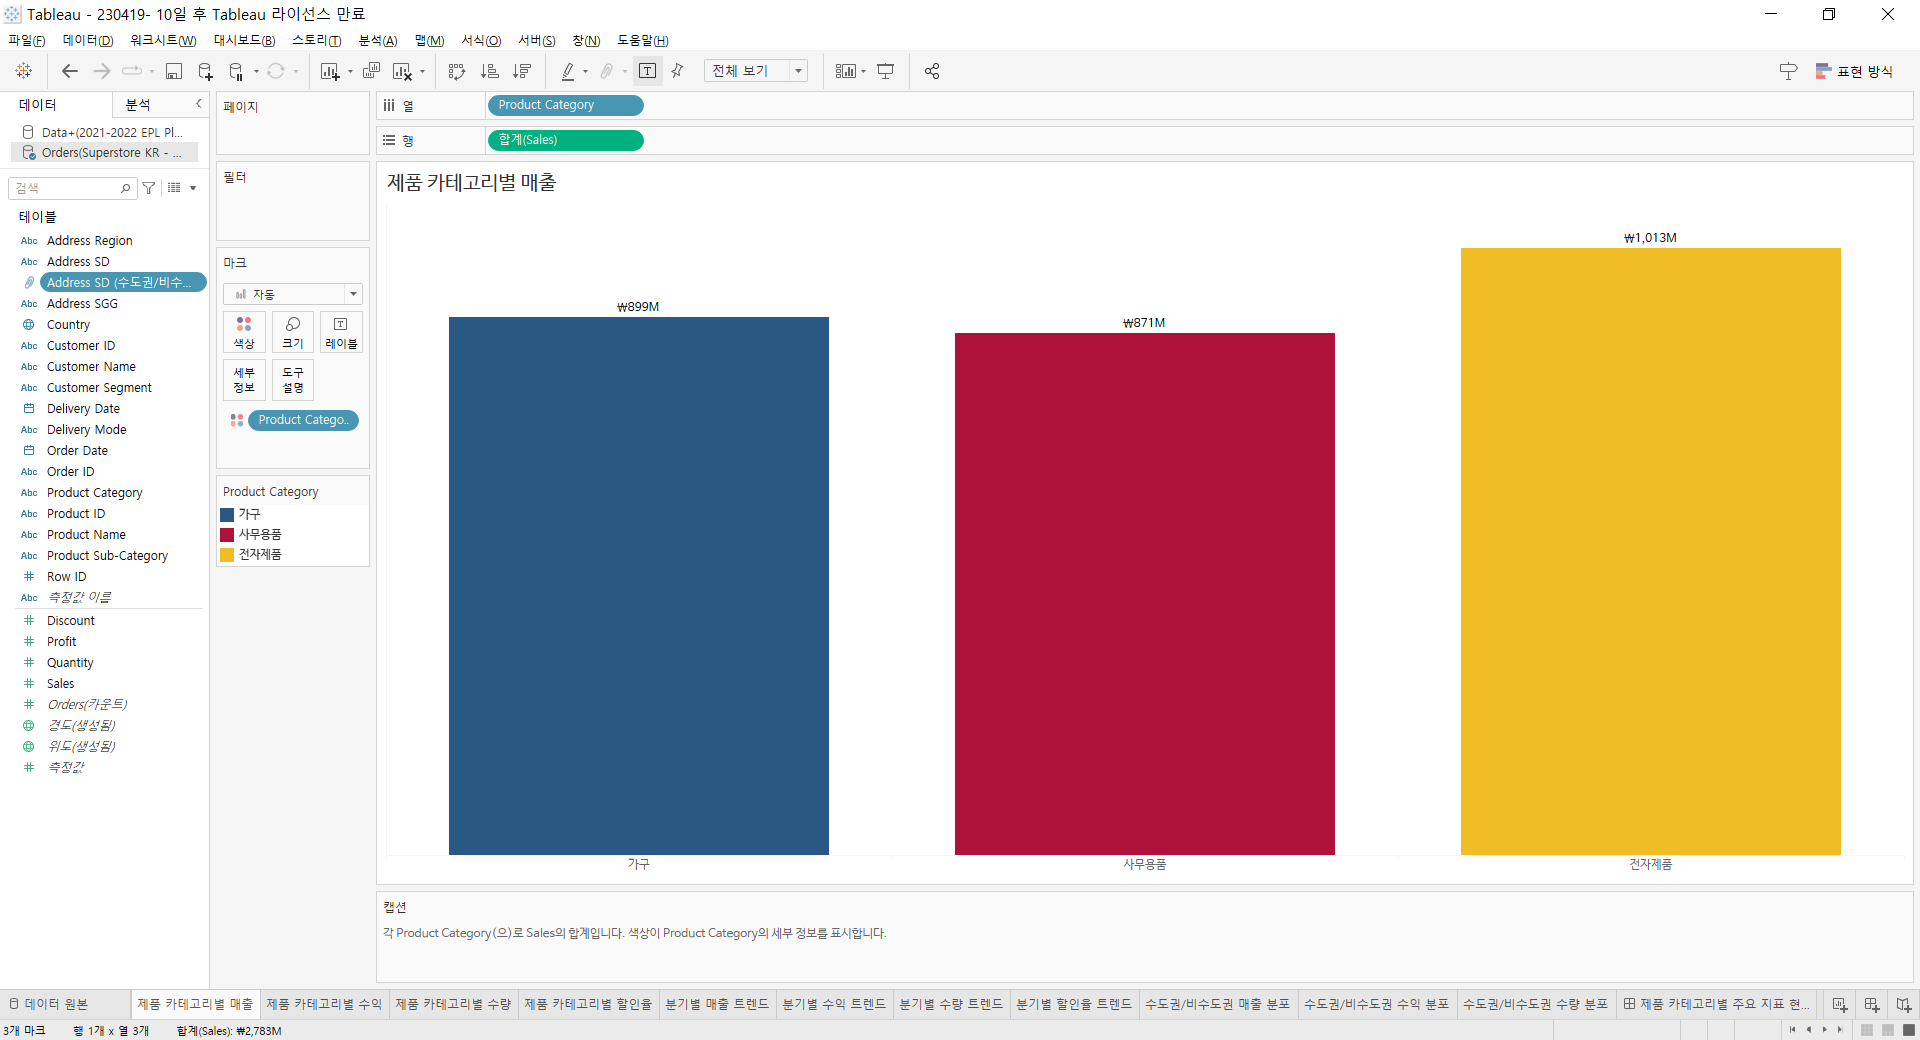Open the 데이터(D) menu
This screenshot has height=1040, width=1920.
click(88, 41)
